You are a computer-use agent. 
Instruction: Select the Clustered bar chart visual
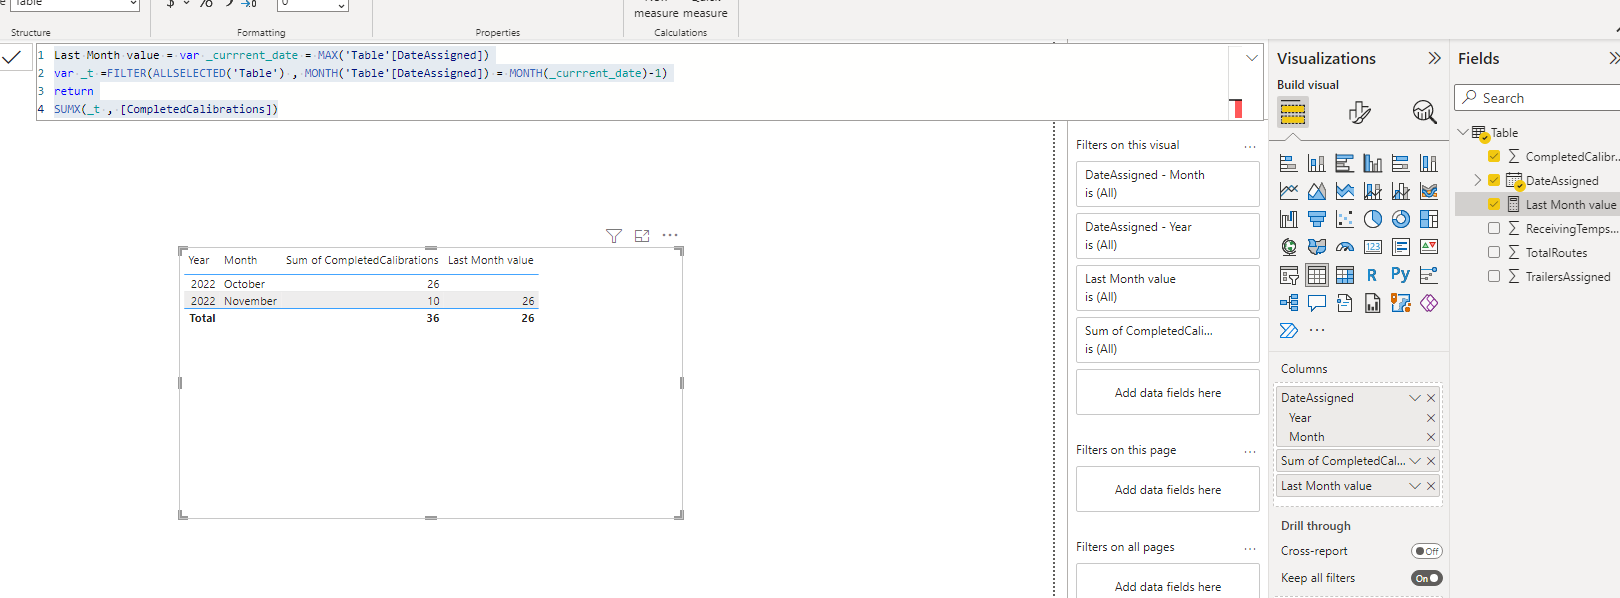coord(1344,163)
